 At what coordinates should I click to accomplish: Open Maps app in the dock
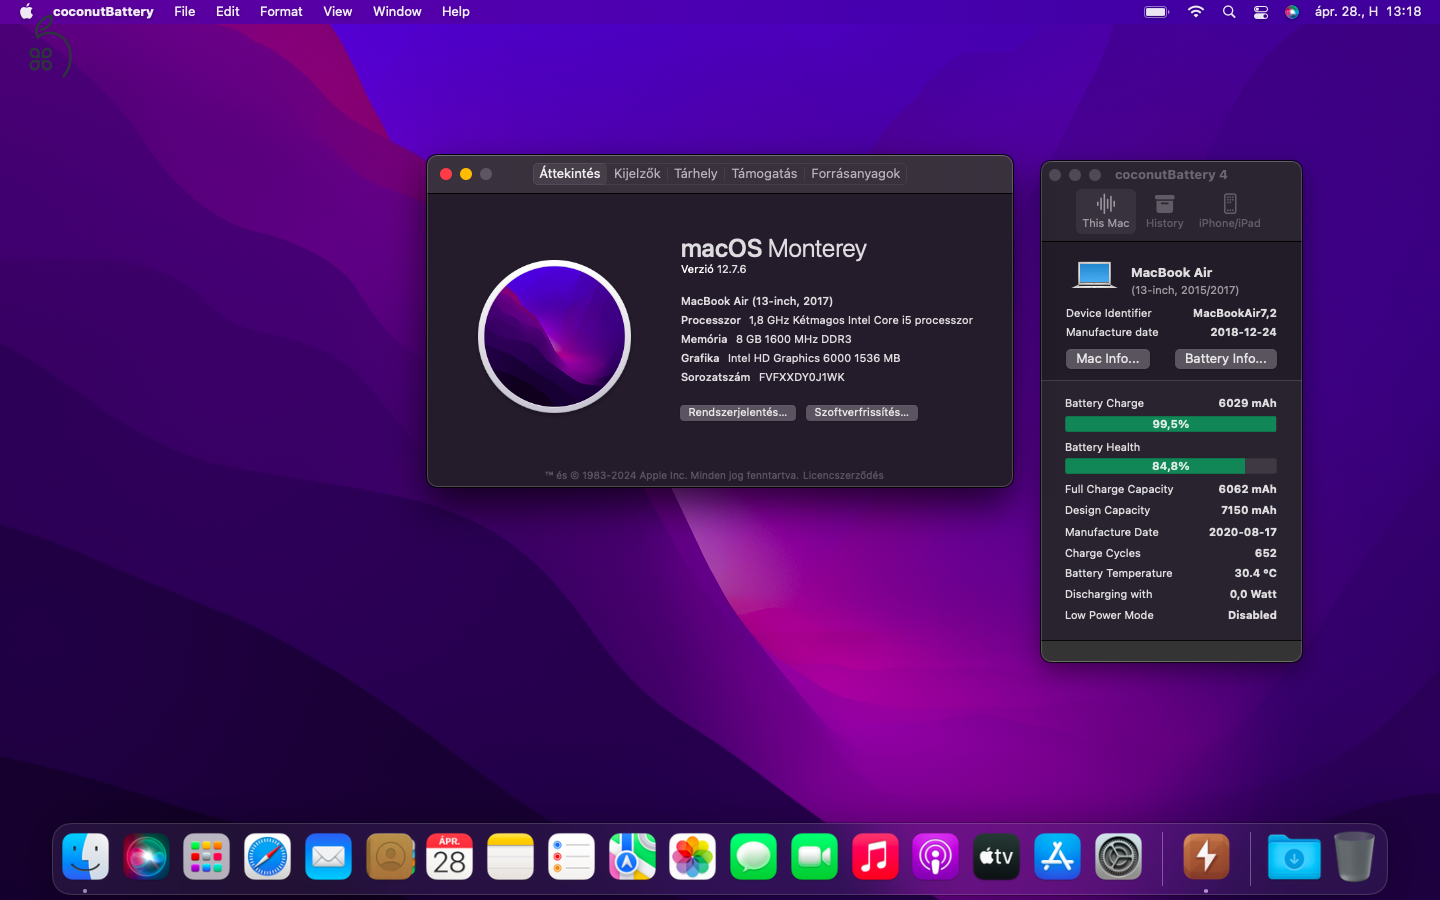click(632, 857)
